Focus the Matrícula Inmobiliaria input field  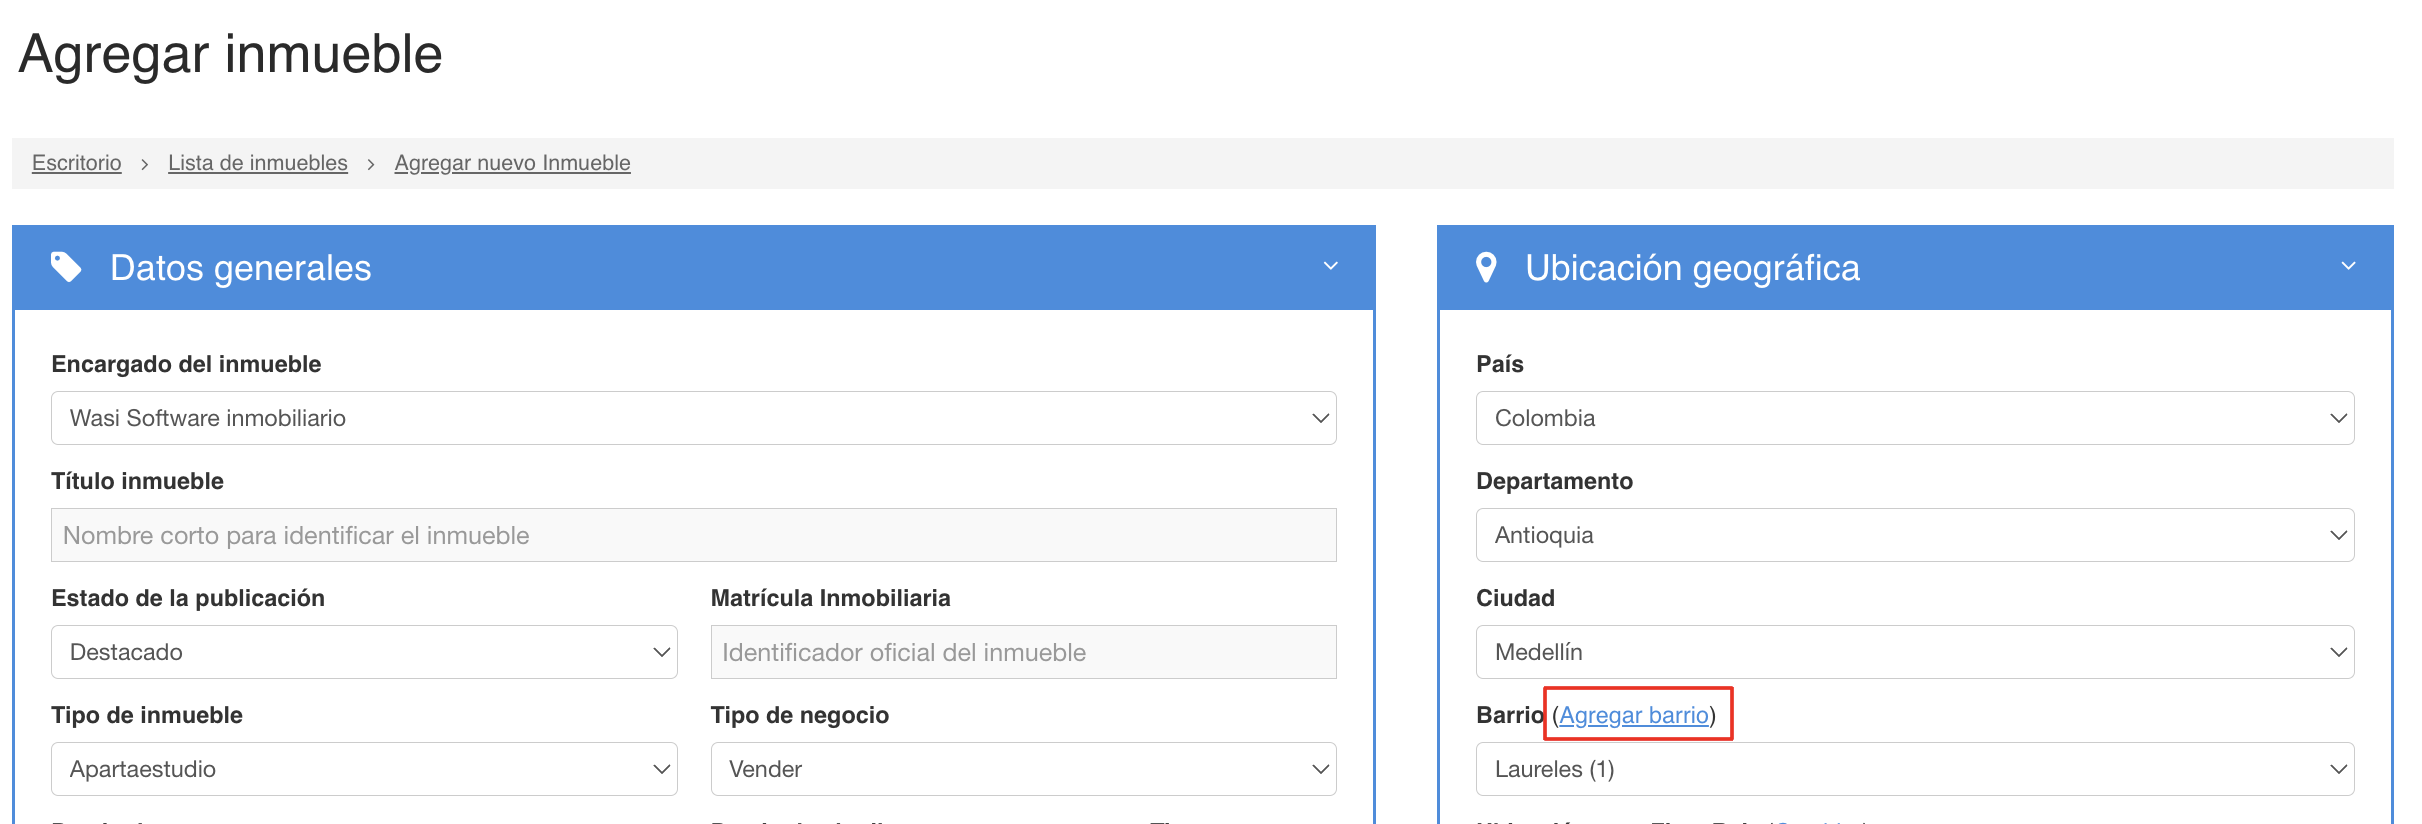pyautogui.click(x=1023, y=652)
